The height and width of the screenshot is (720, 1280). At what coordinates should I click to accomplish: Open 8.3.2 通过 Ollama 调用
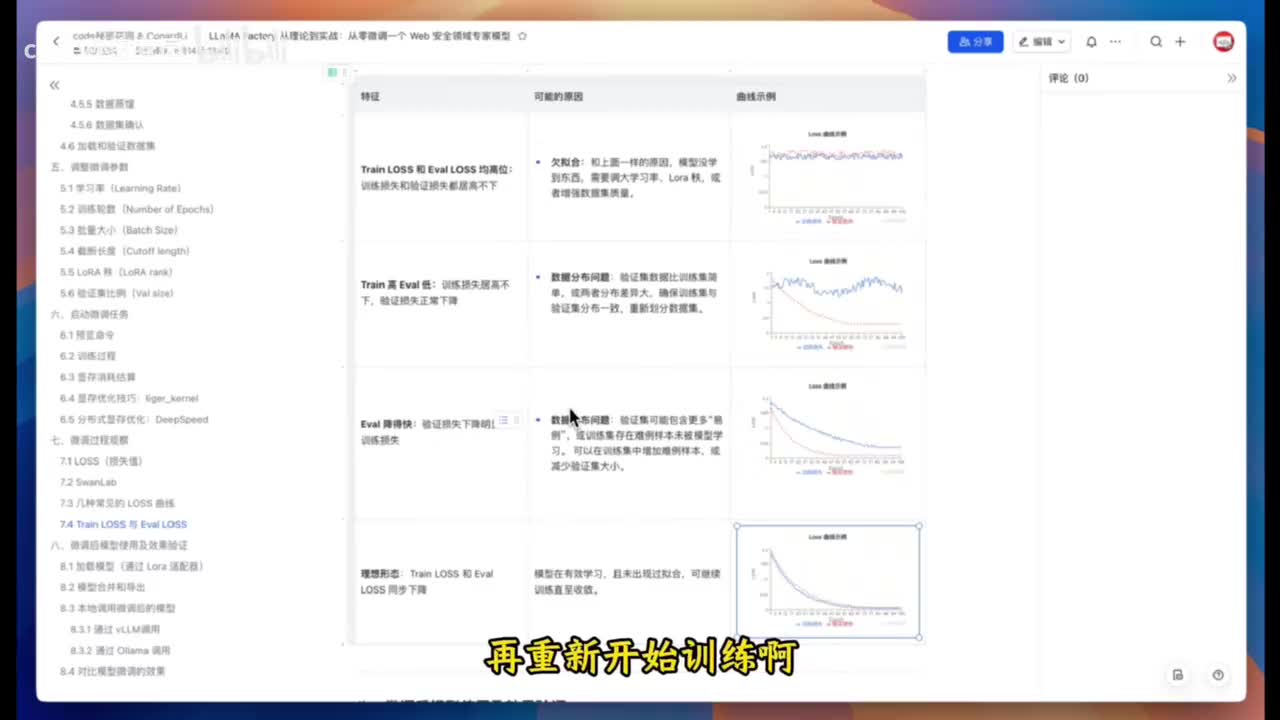[x=120, y=650]
